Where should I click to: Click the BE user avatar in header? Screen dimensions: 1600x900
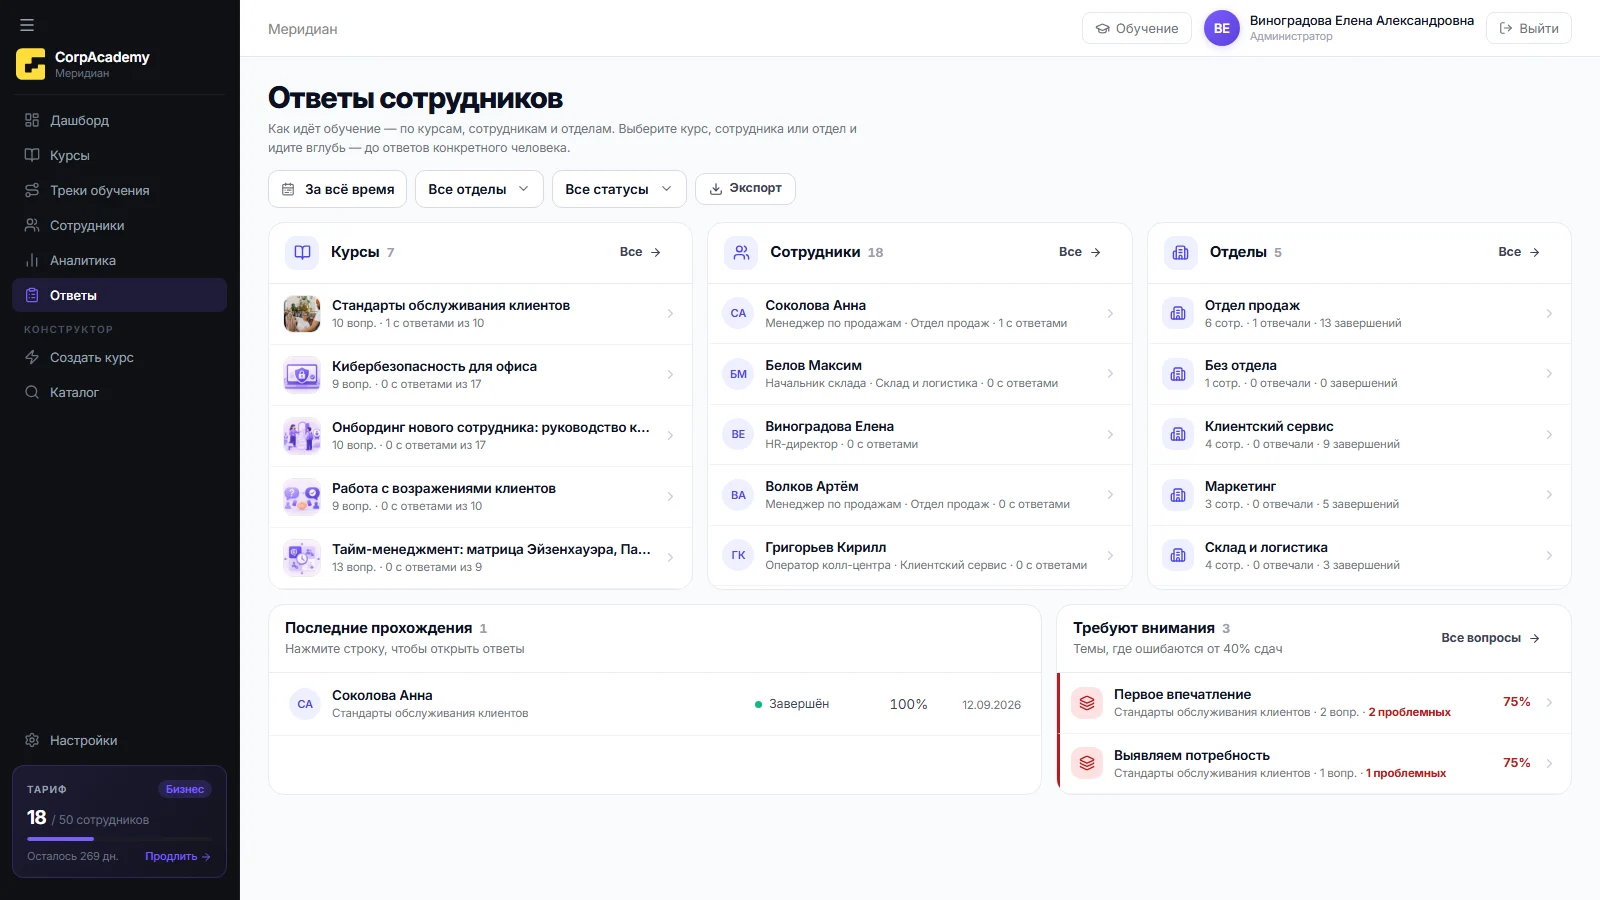[x=1222, y=28]
